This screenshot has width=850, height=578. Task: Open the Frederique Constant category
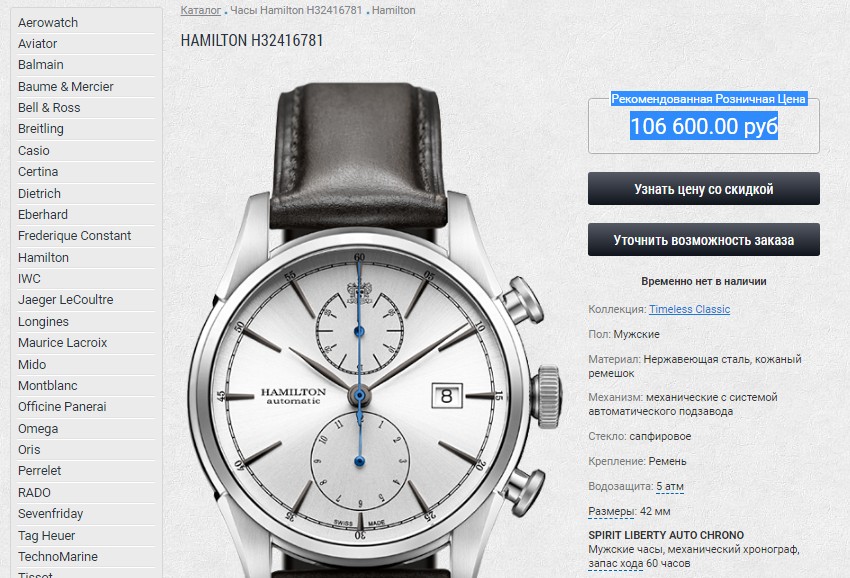[74, 236]
